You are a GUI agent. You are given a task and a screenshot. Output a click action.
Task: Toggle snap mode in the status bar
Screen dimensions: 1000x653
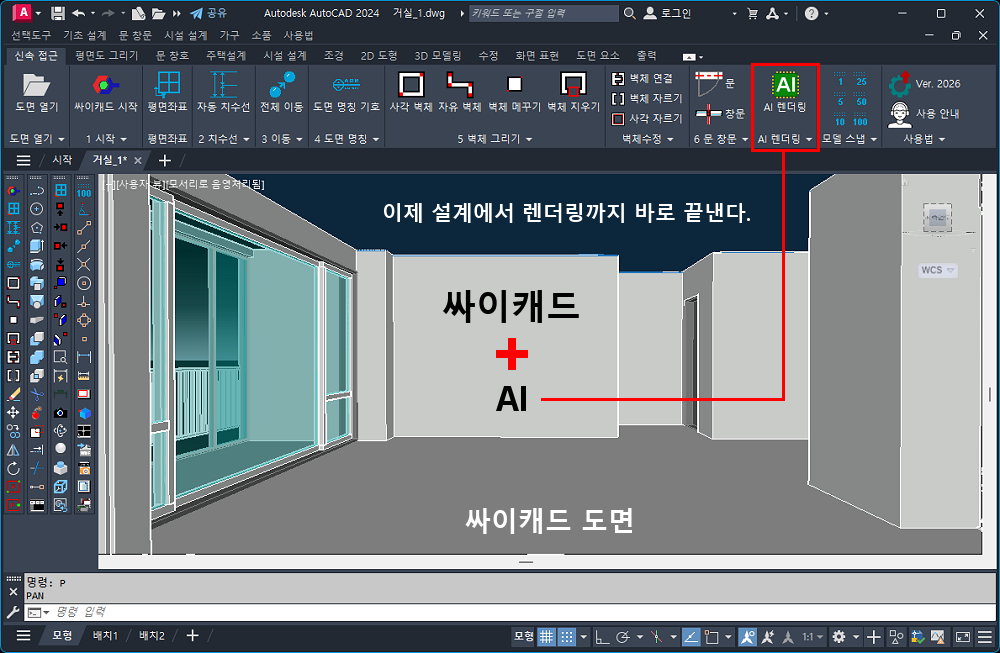click(568, 636)
